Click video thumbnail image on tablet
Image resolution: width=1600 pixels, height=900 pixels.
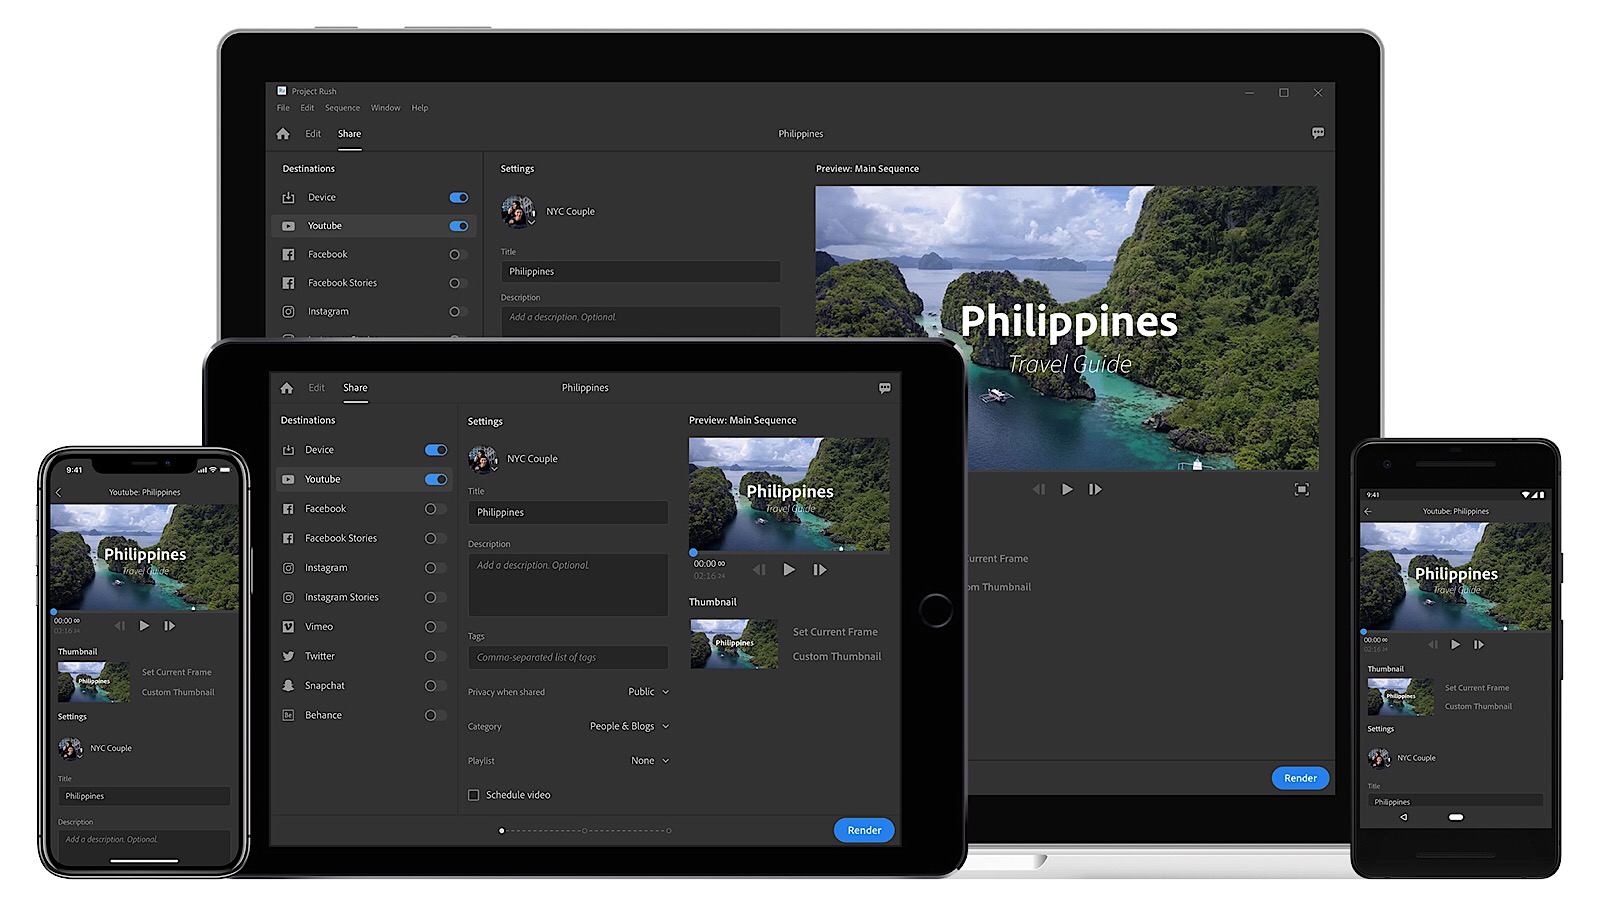(x=734, y=644)
